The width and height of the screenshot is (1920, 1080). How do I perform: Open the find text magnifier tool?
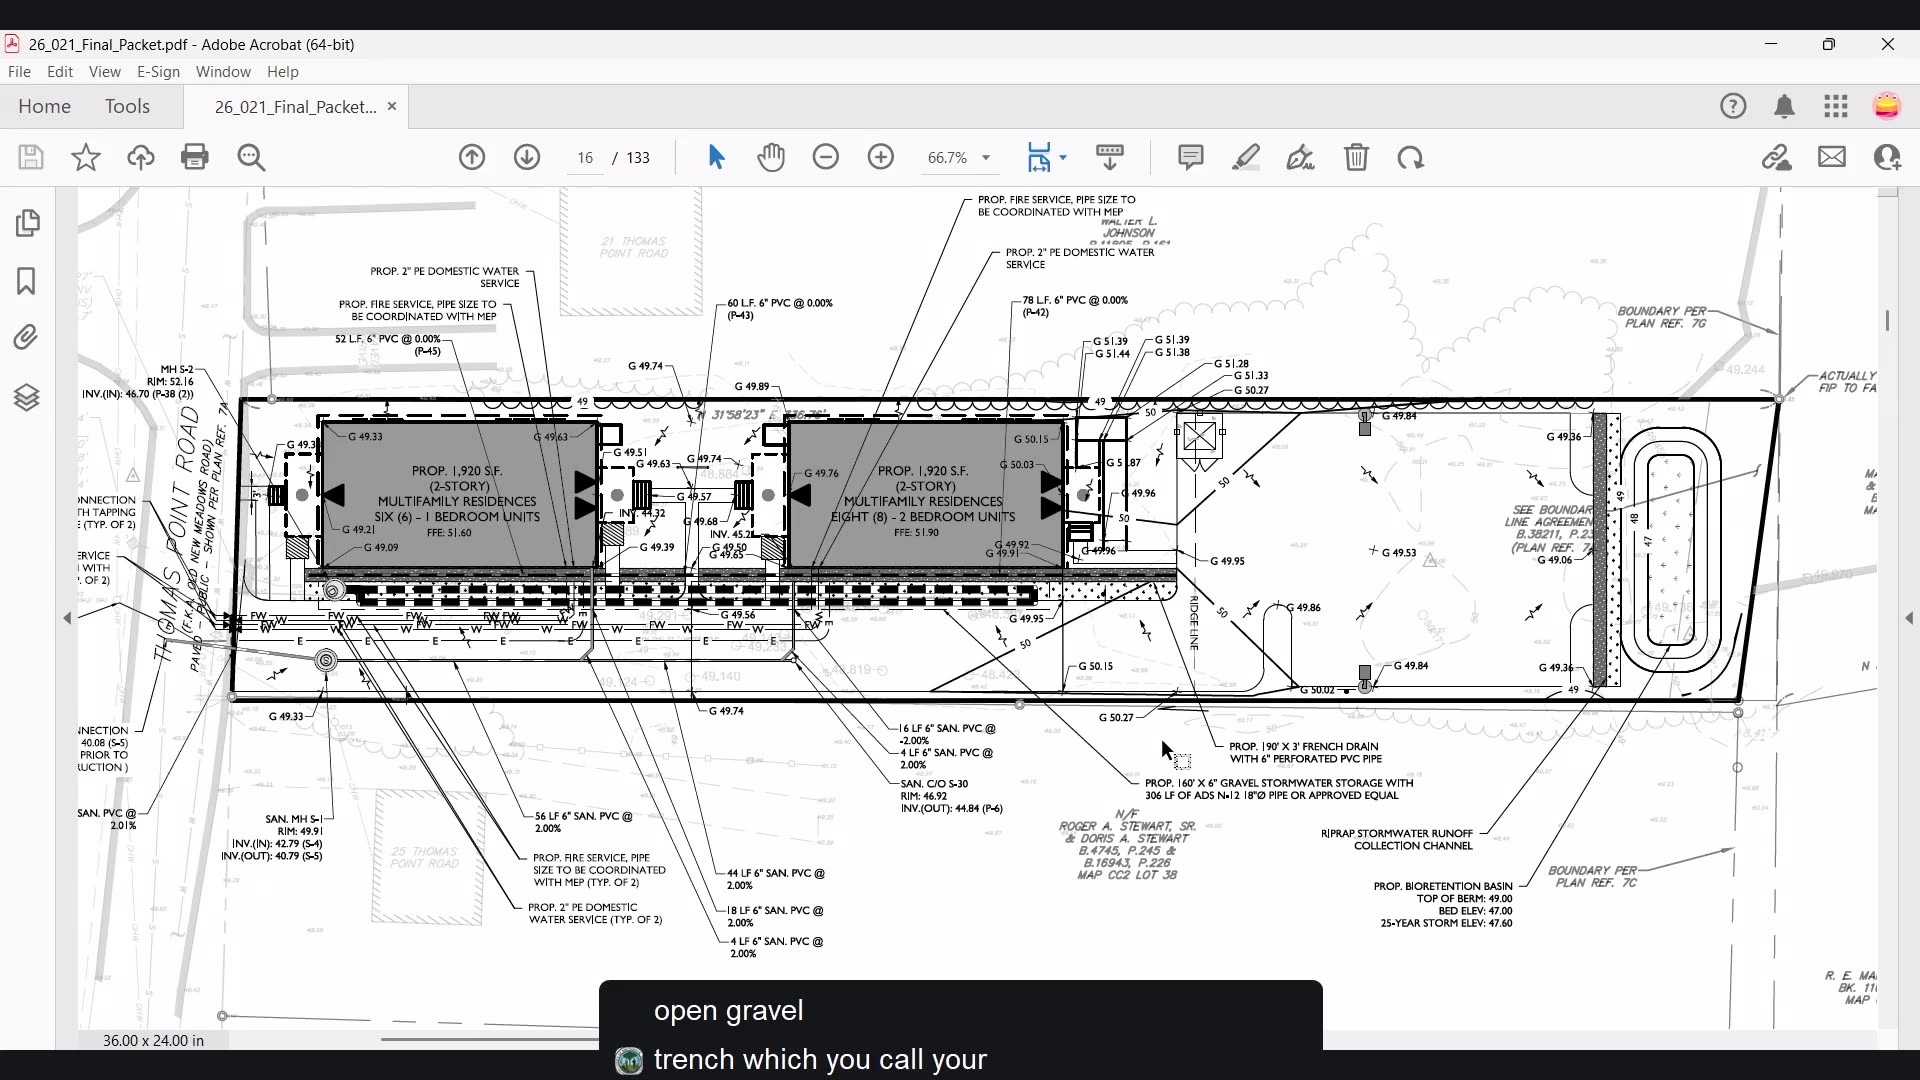(252, 157)
